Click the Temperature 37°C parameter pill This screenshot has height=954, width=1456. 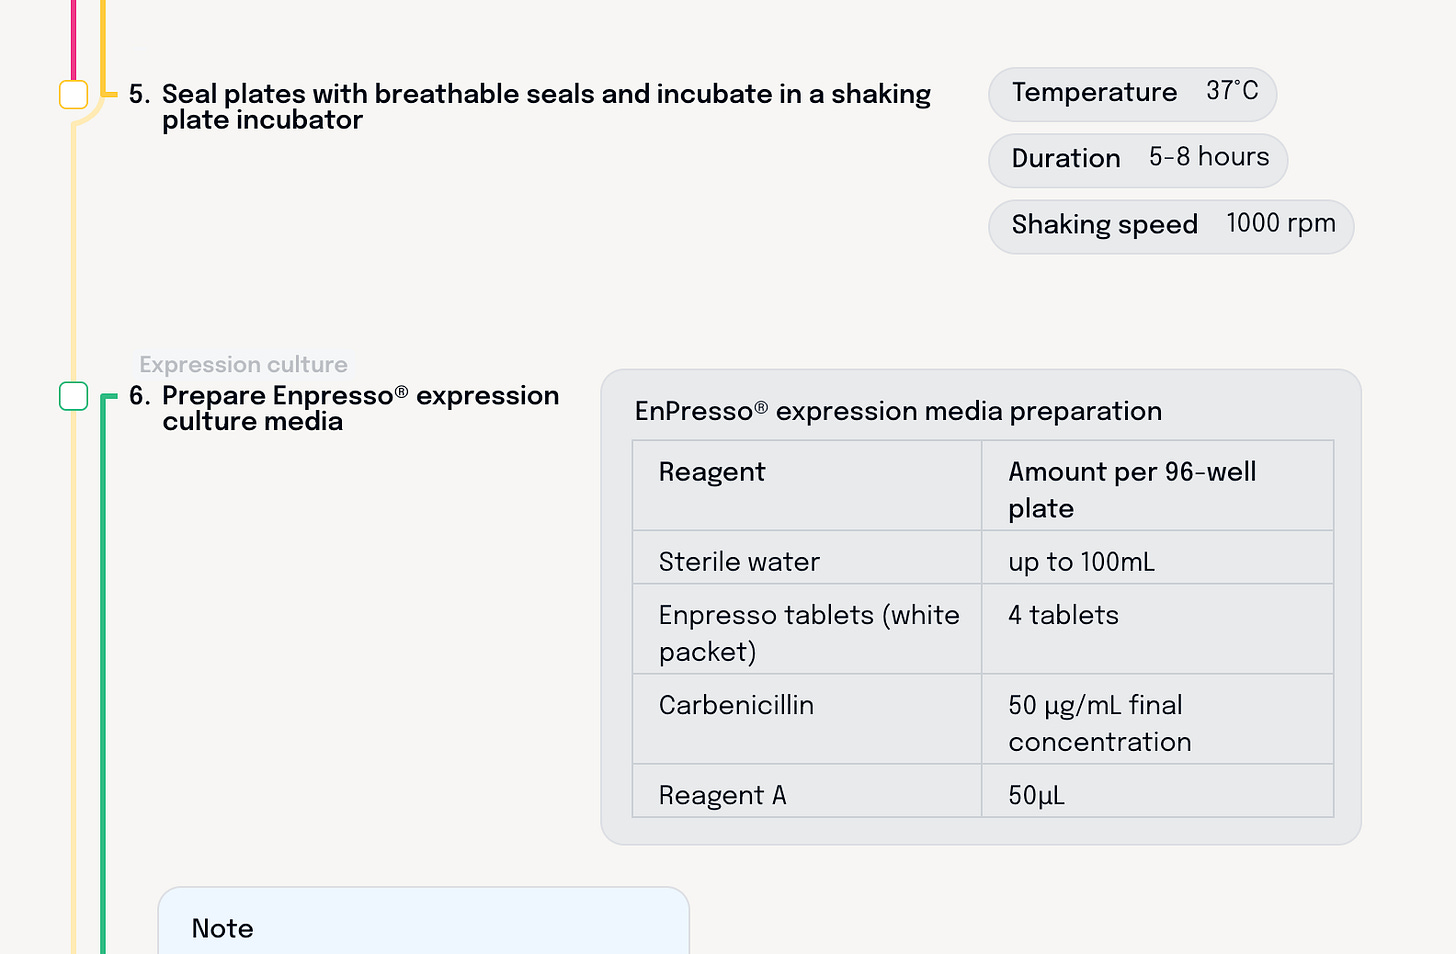click(x=1132, y=93)
